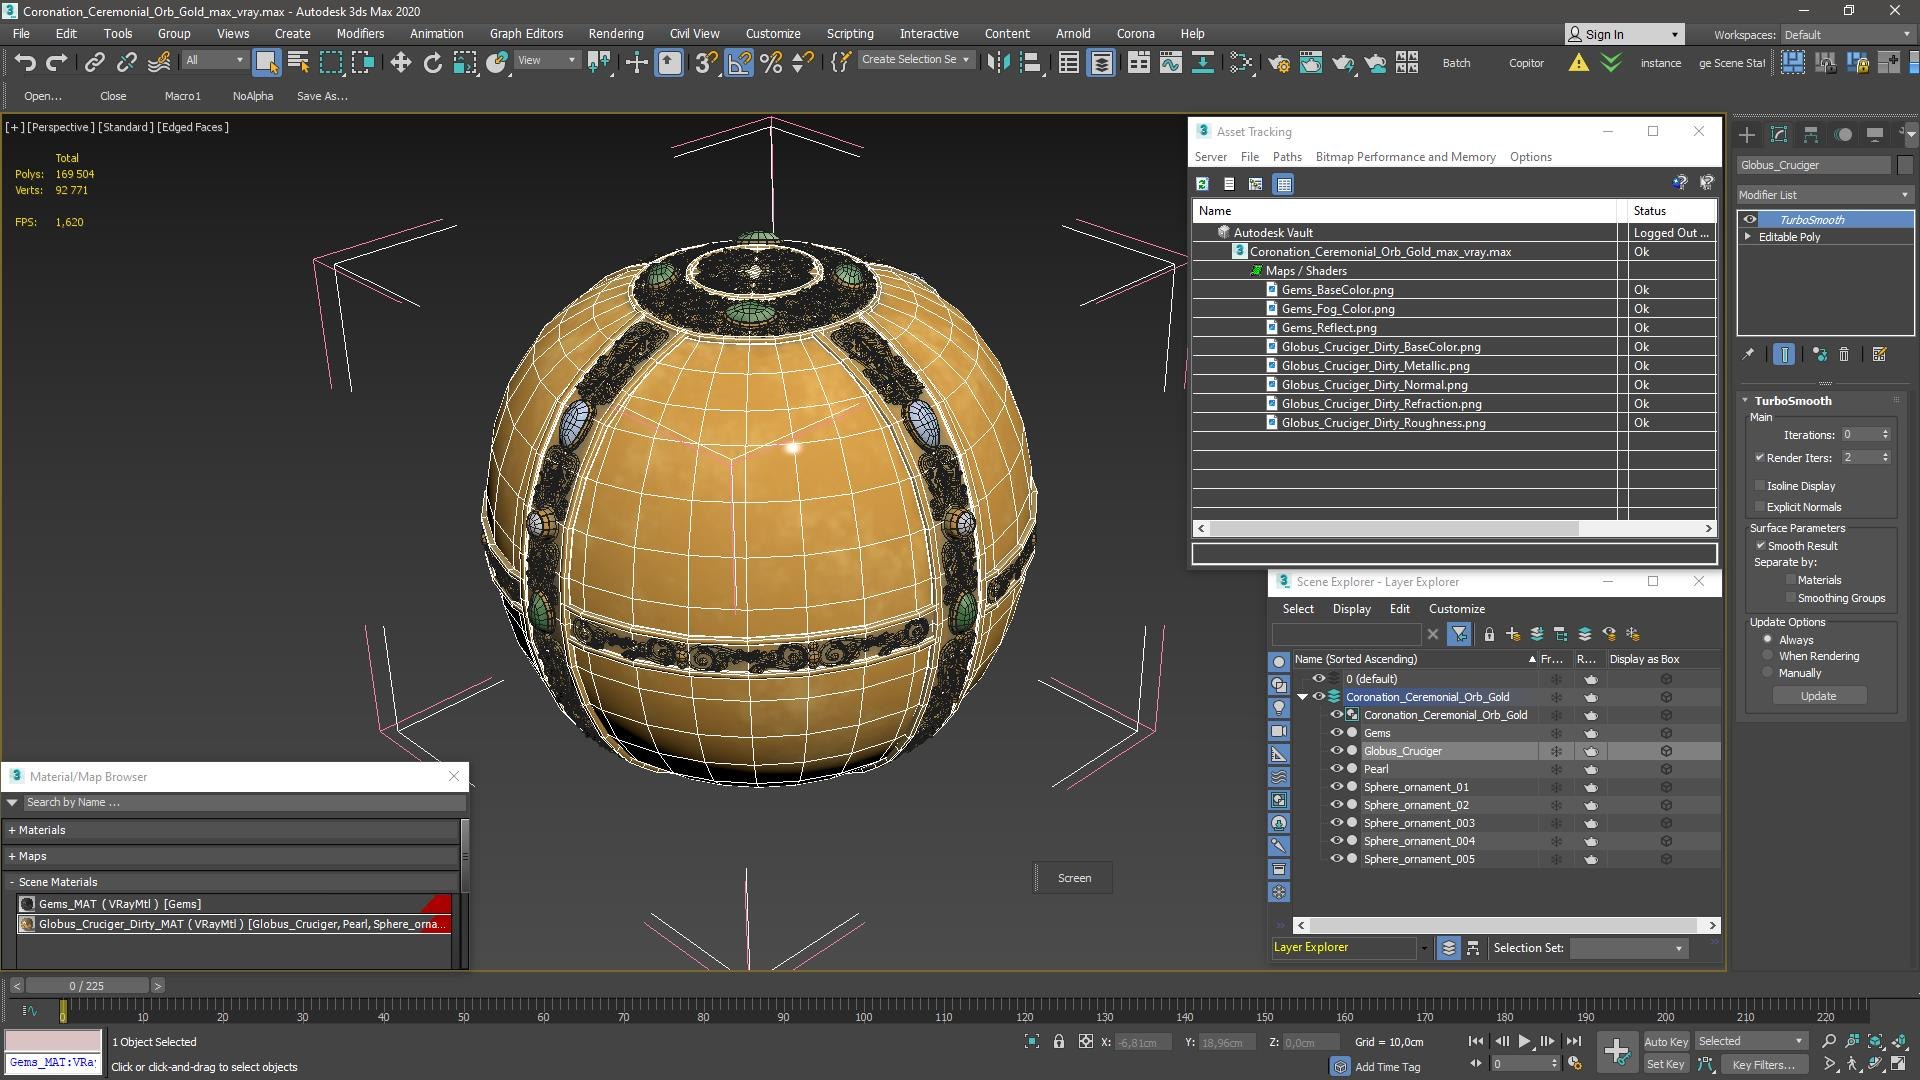Viewport: 1920px width, 1080px height.
Task: Toggle Selection Lock padlock in status bar
Action: 1059,1042
